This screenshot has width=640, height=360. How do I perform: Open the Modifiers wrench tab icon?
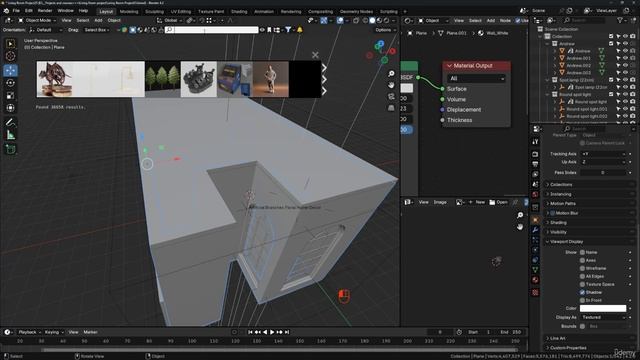pos(535,230)
